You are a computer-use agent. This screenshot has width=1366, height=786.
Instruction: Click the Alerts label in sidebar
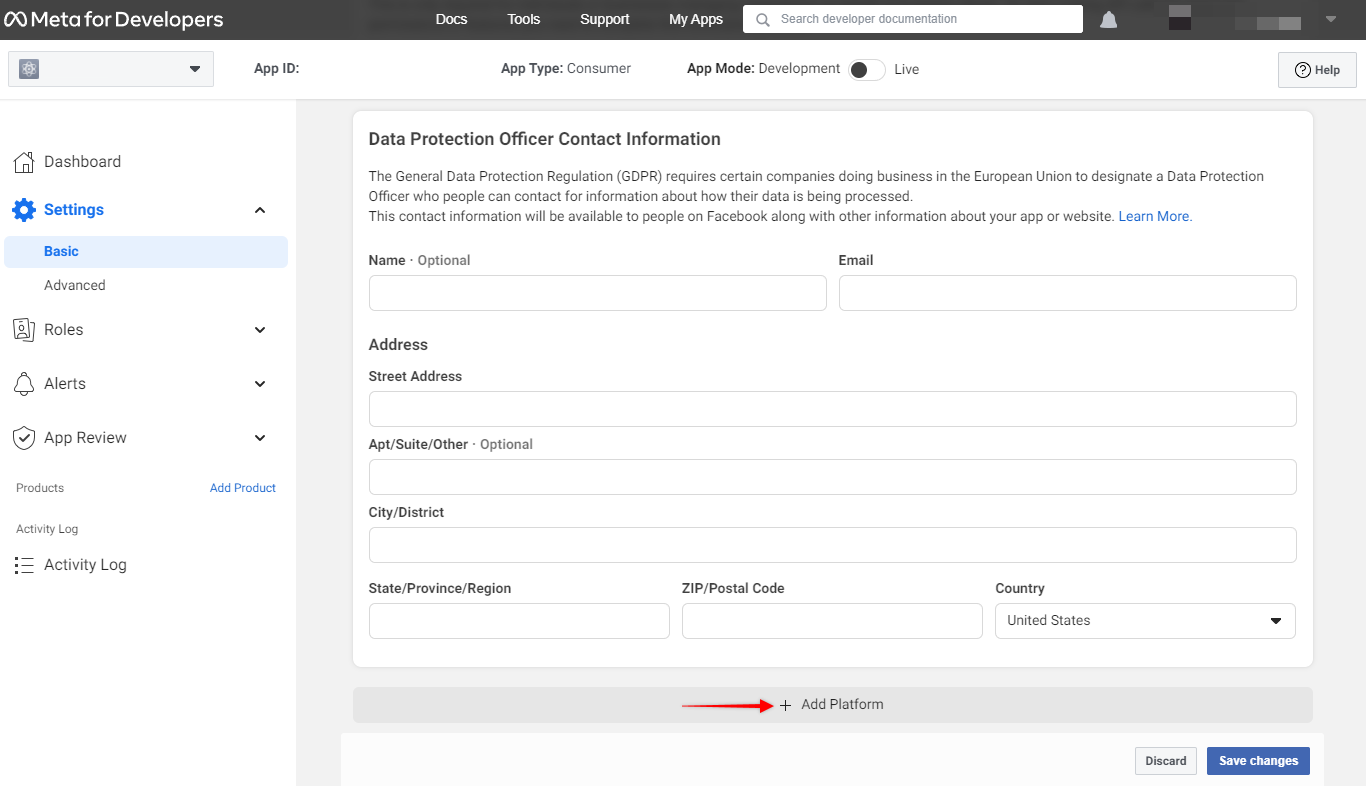(x=65, y=384)
